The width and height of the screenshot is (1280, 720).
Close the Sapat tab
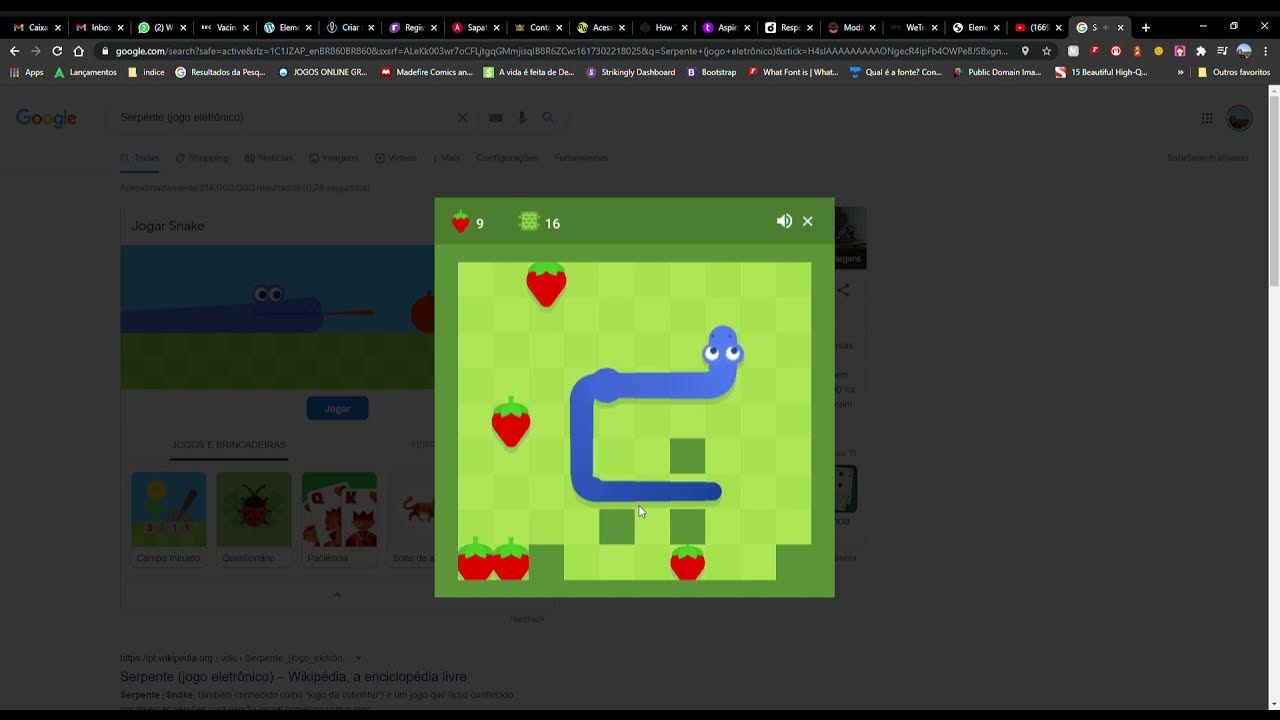(x=496, y=27)
